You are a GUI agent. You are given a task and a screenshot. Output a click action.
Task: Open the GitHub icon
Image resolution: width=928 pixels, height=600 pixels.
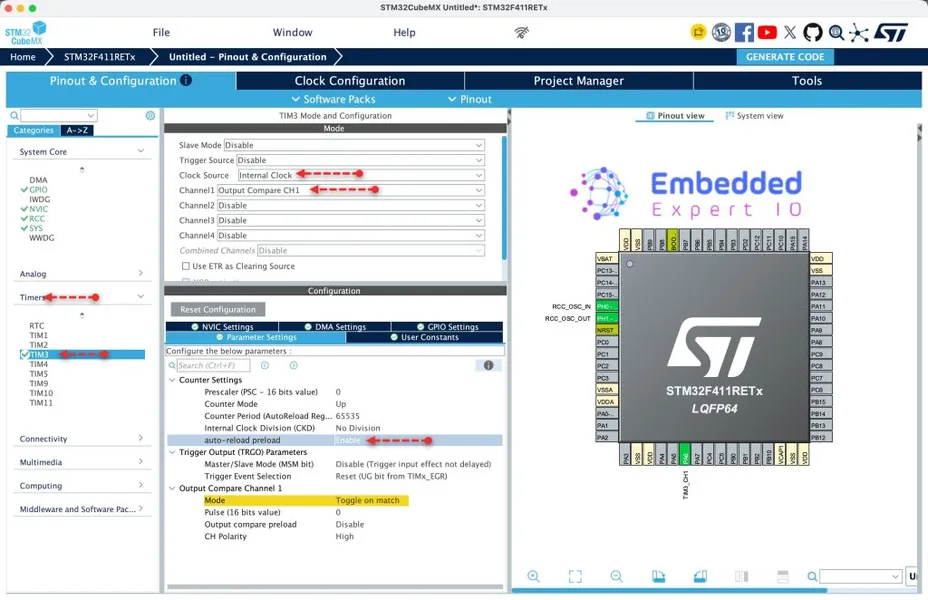[x=813, y=32]
